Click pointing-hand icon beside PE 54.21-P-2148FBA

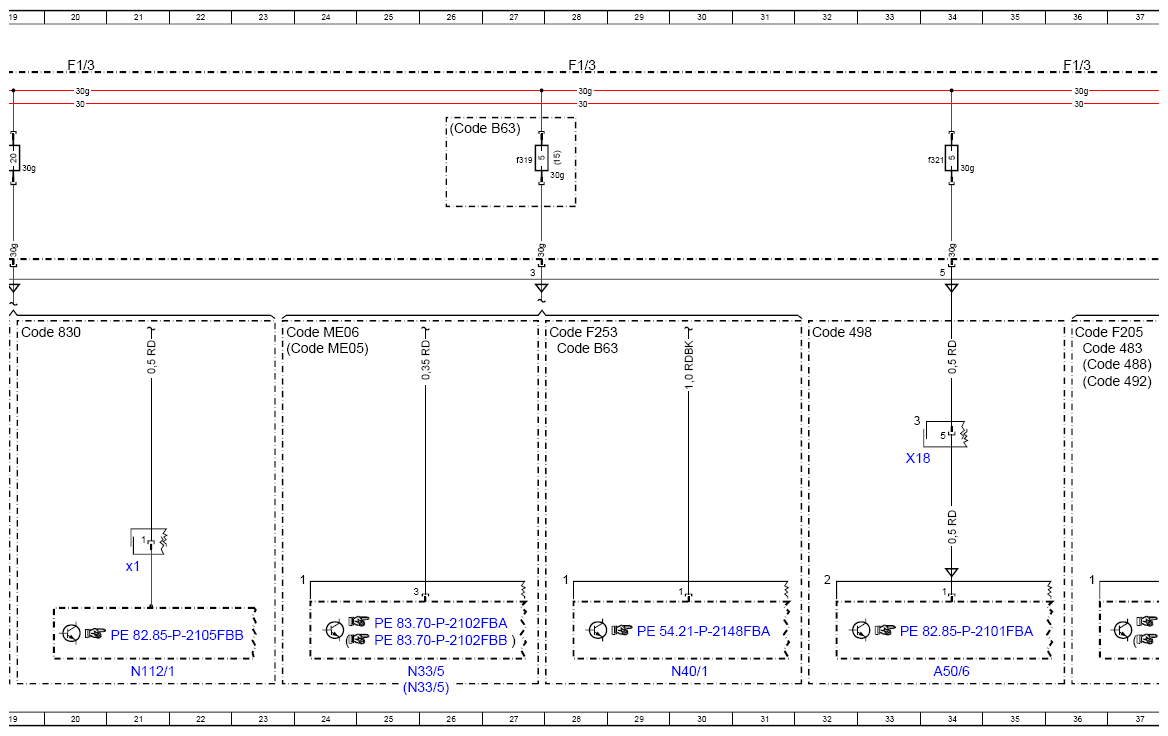click(621, 630)
